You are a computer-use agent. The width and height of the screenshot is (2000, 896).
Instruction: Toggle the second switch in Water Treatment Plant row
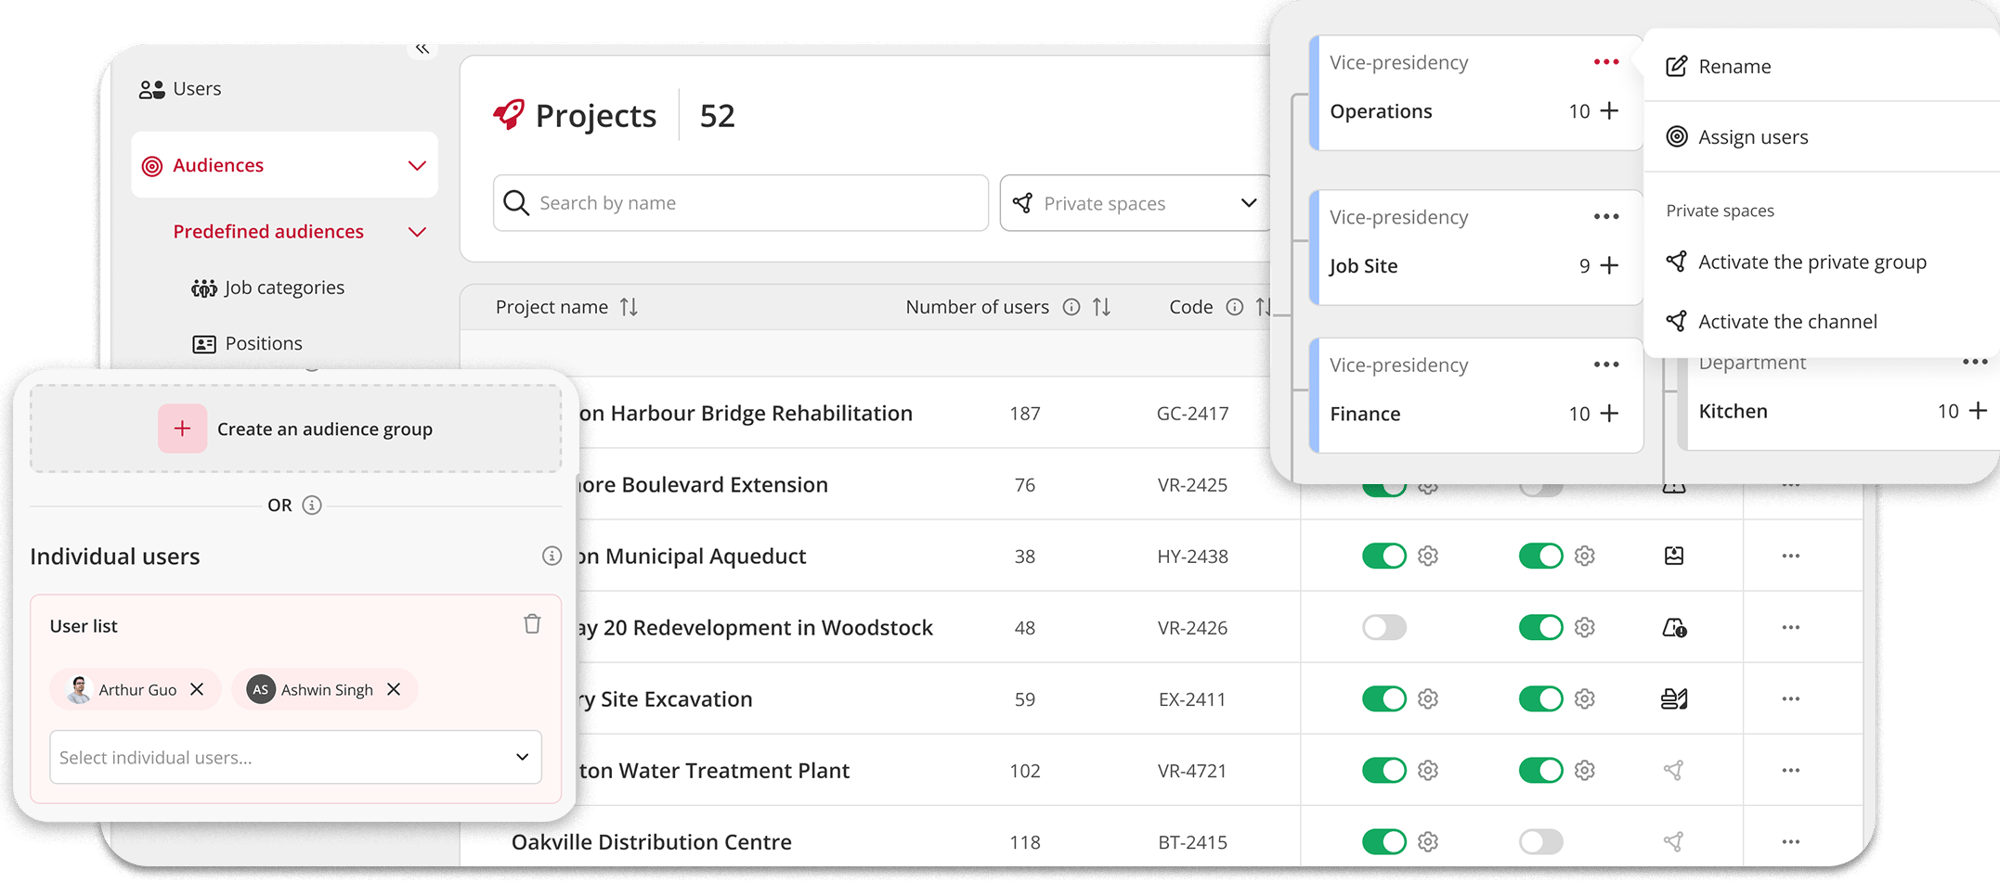pos(1540,770)
